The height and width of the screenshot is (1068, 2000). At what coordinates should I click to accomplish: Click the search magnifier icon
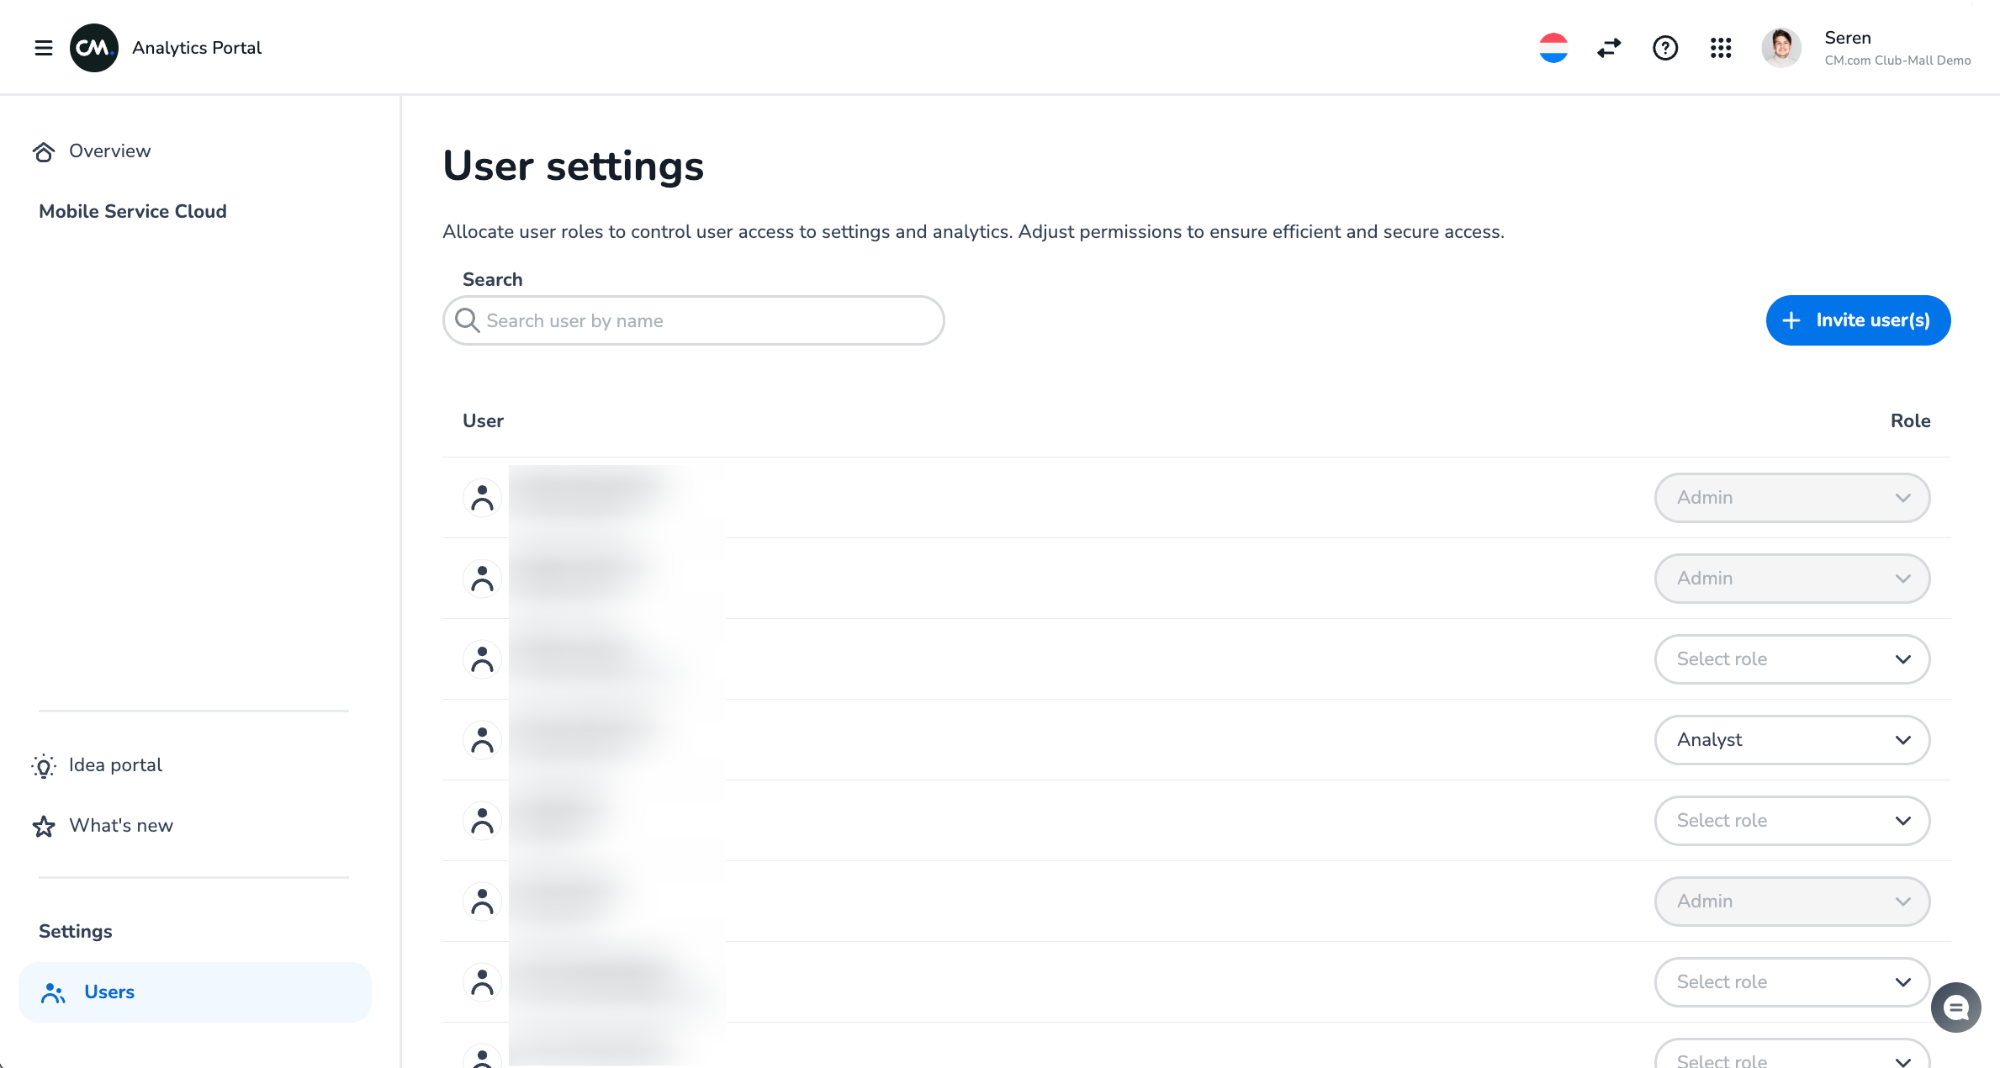point(467,320)
